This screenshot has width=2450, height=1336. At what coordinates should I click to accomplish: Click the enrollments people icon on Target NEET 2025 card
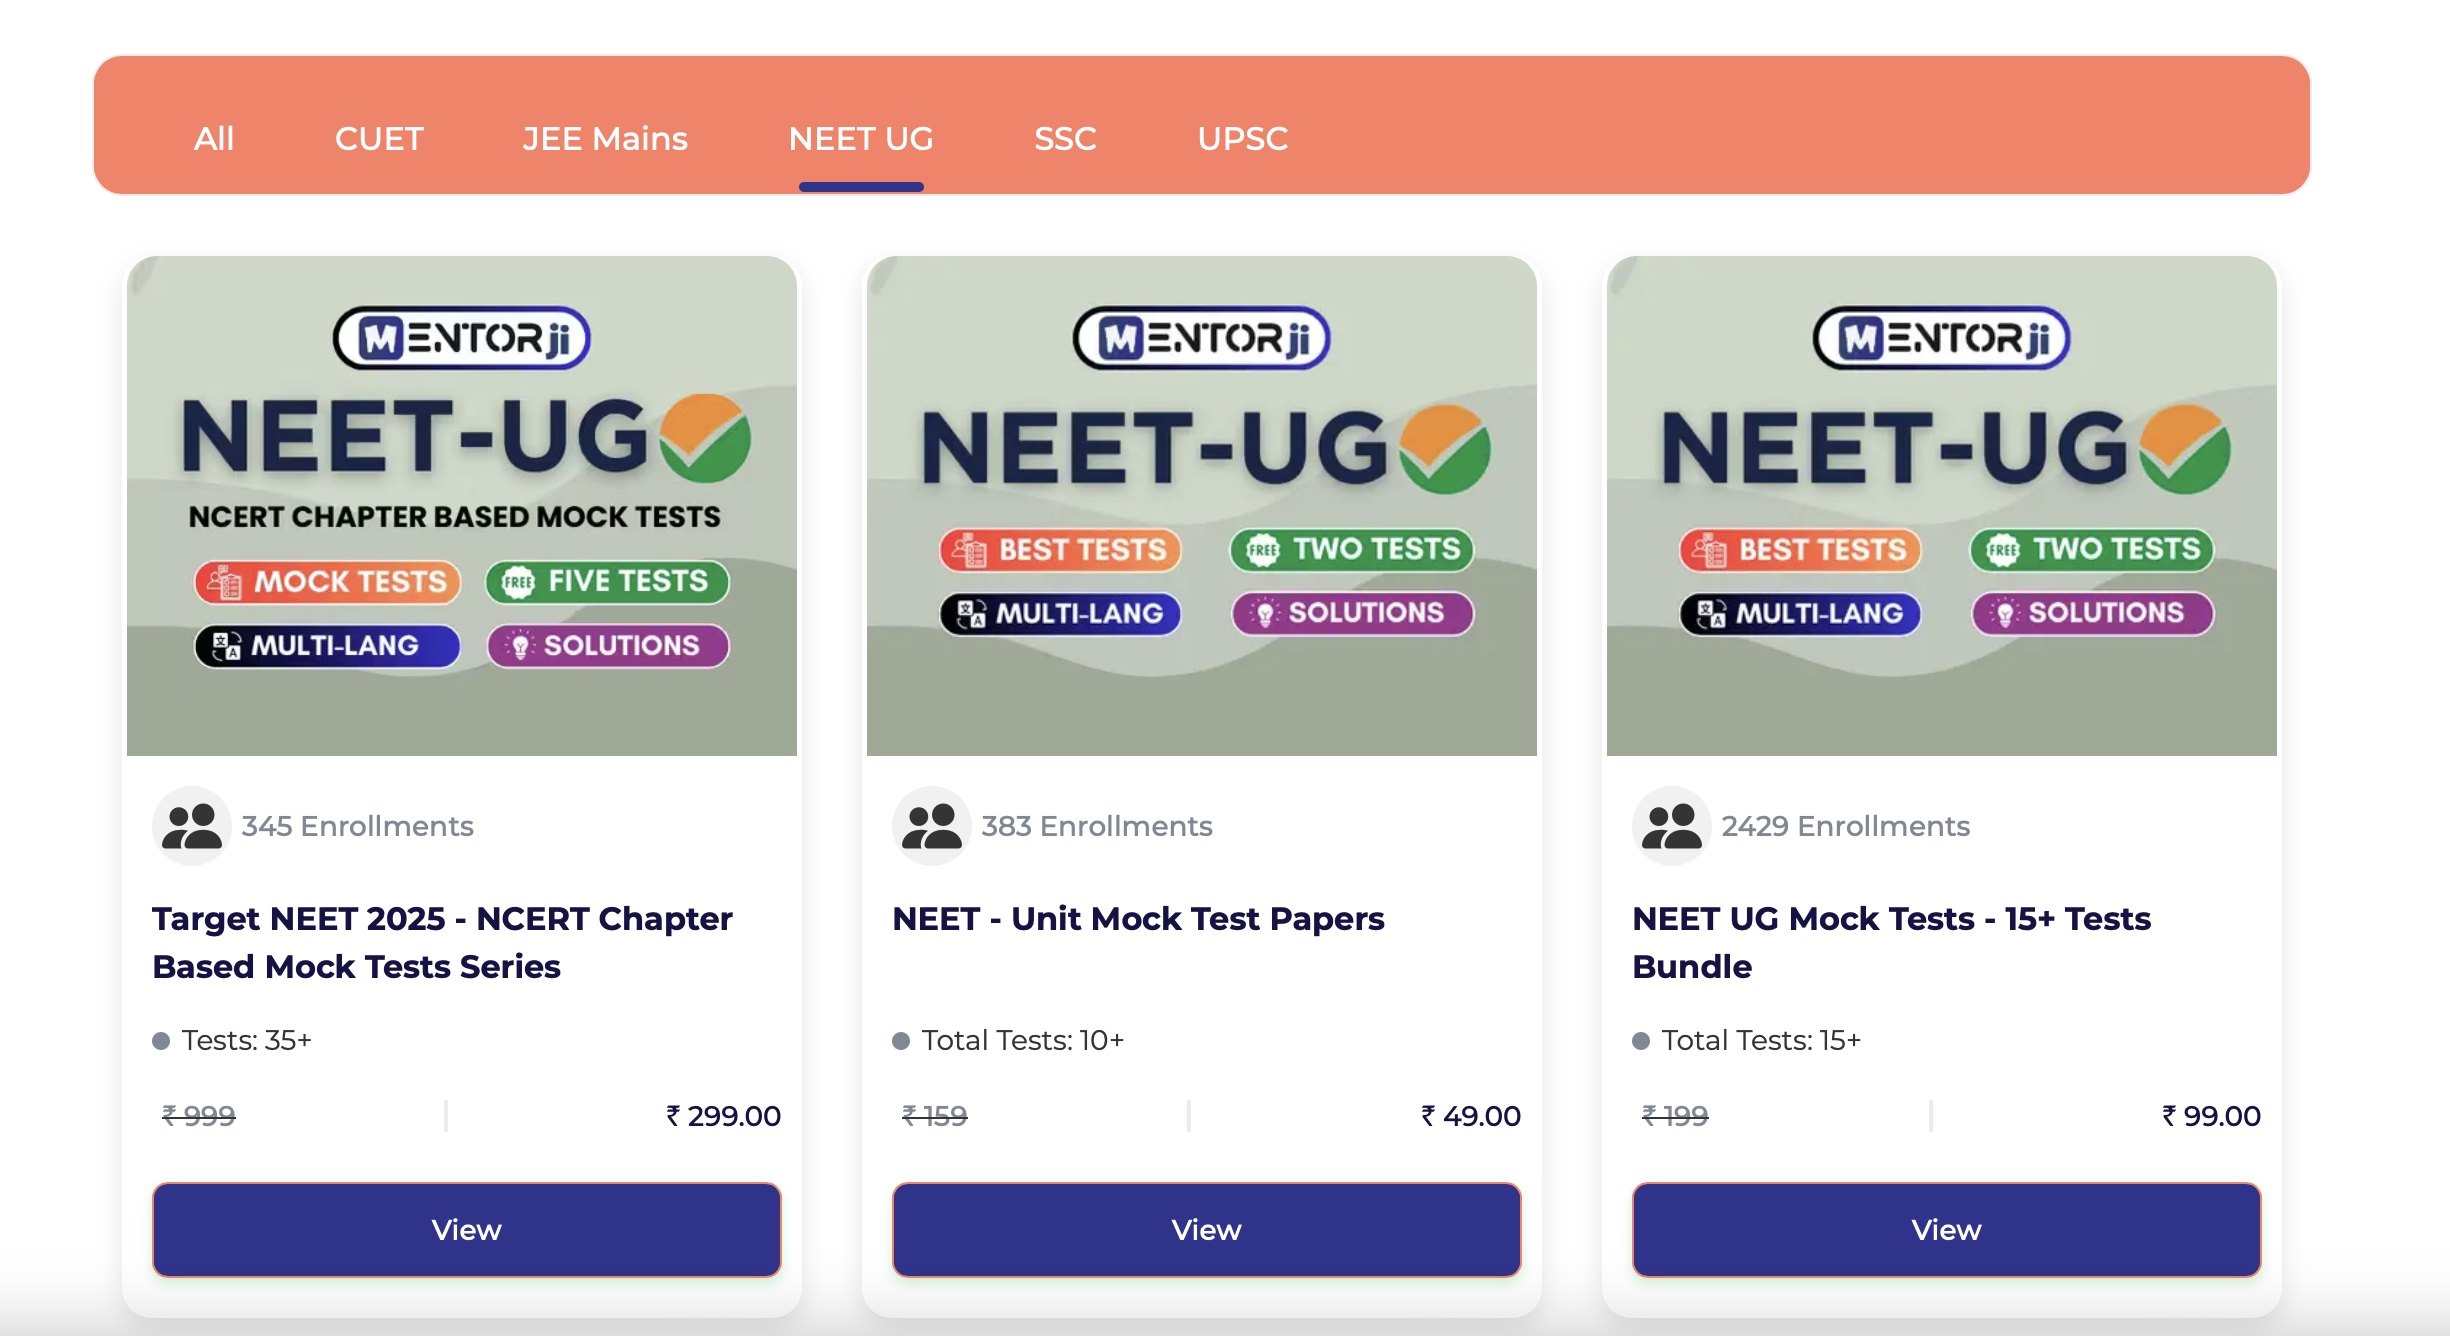coord(192,826)
